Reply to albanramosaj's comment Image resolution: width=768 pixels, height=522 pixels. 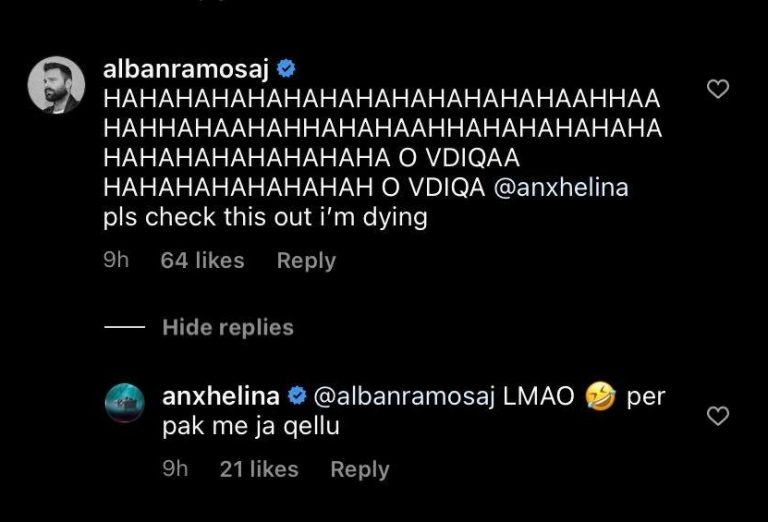tap(306, 260)
